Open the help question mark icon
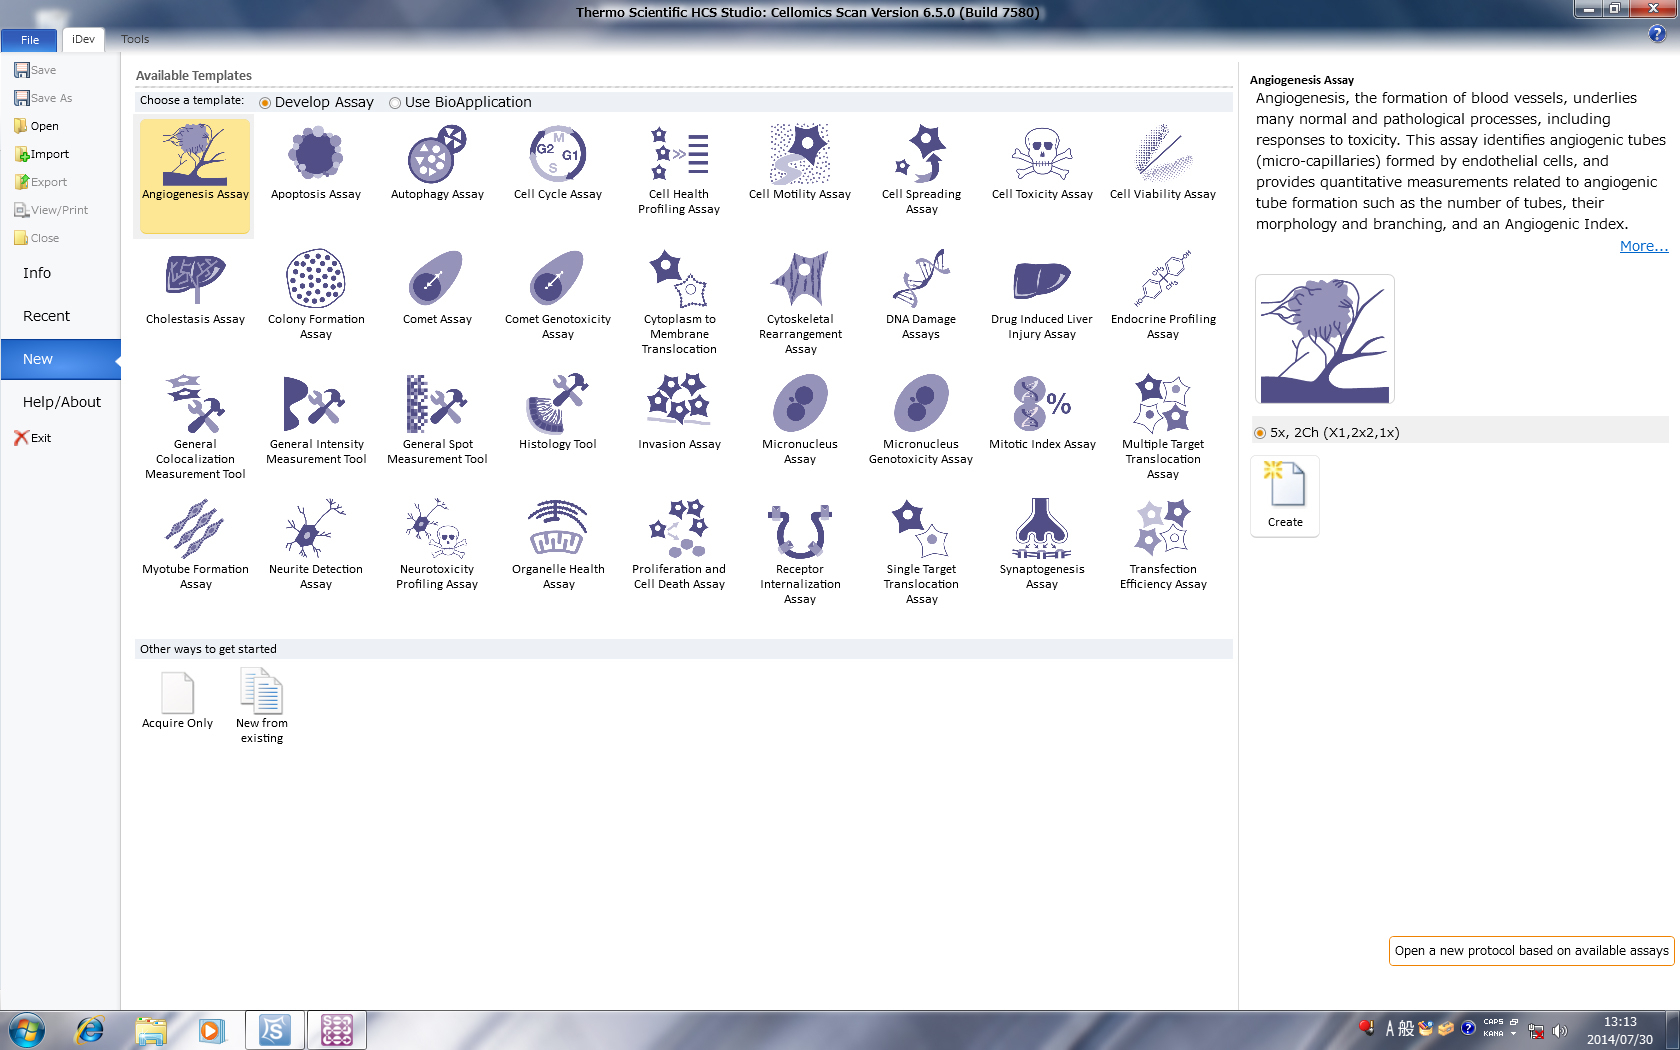This screenshot has width=1680, height=1050. click(1657, 34)
